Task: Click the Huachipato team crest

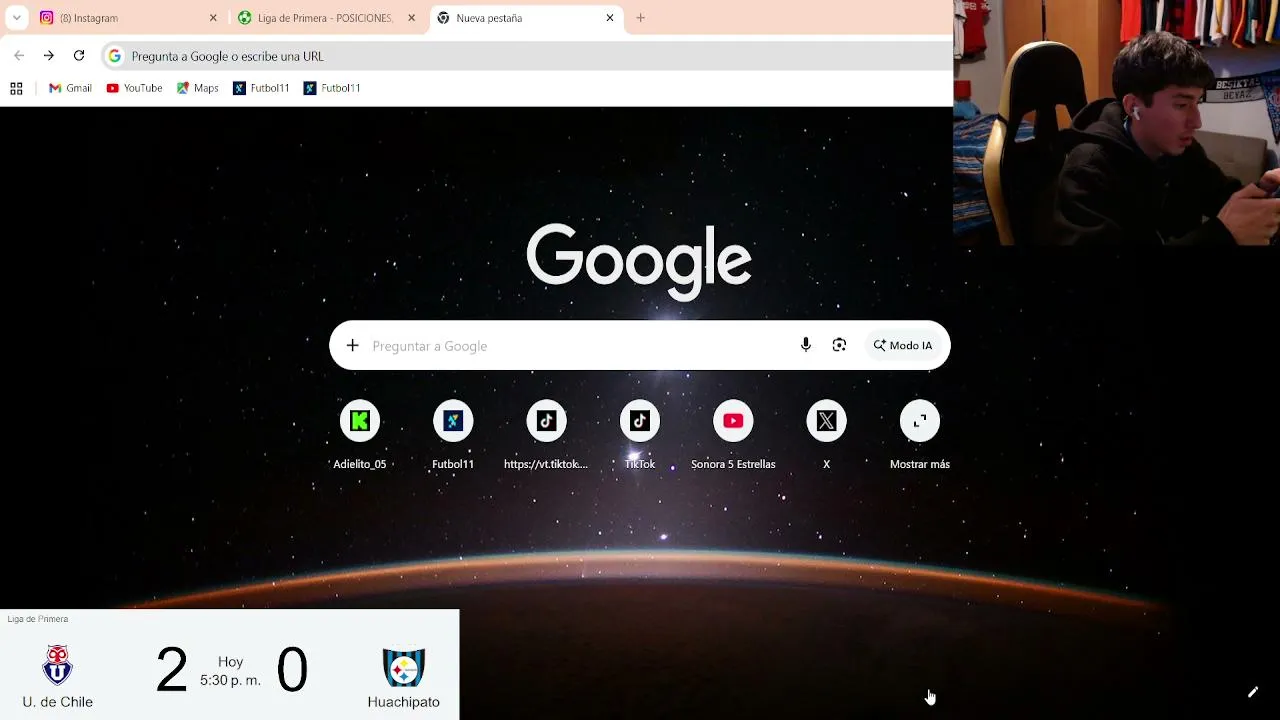Action: (404, 667)
